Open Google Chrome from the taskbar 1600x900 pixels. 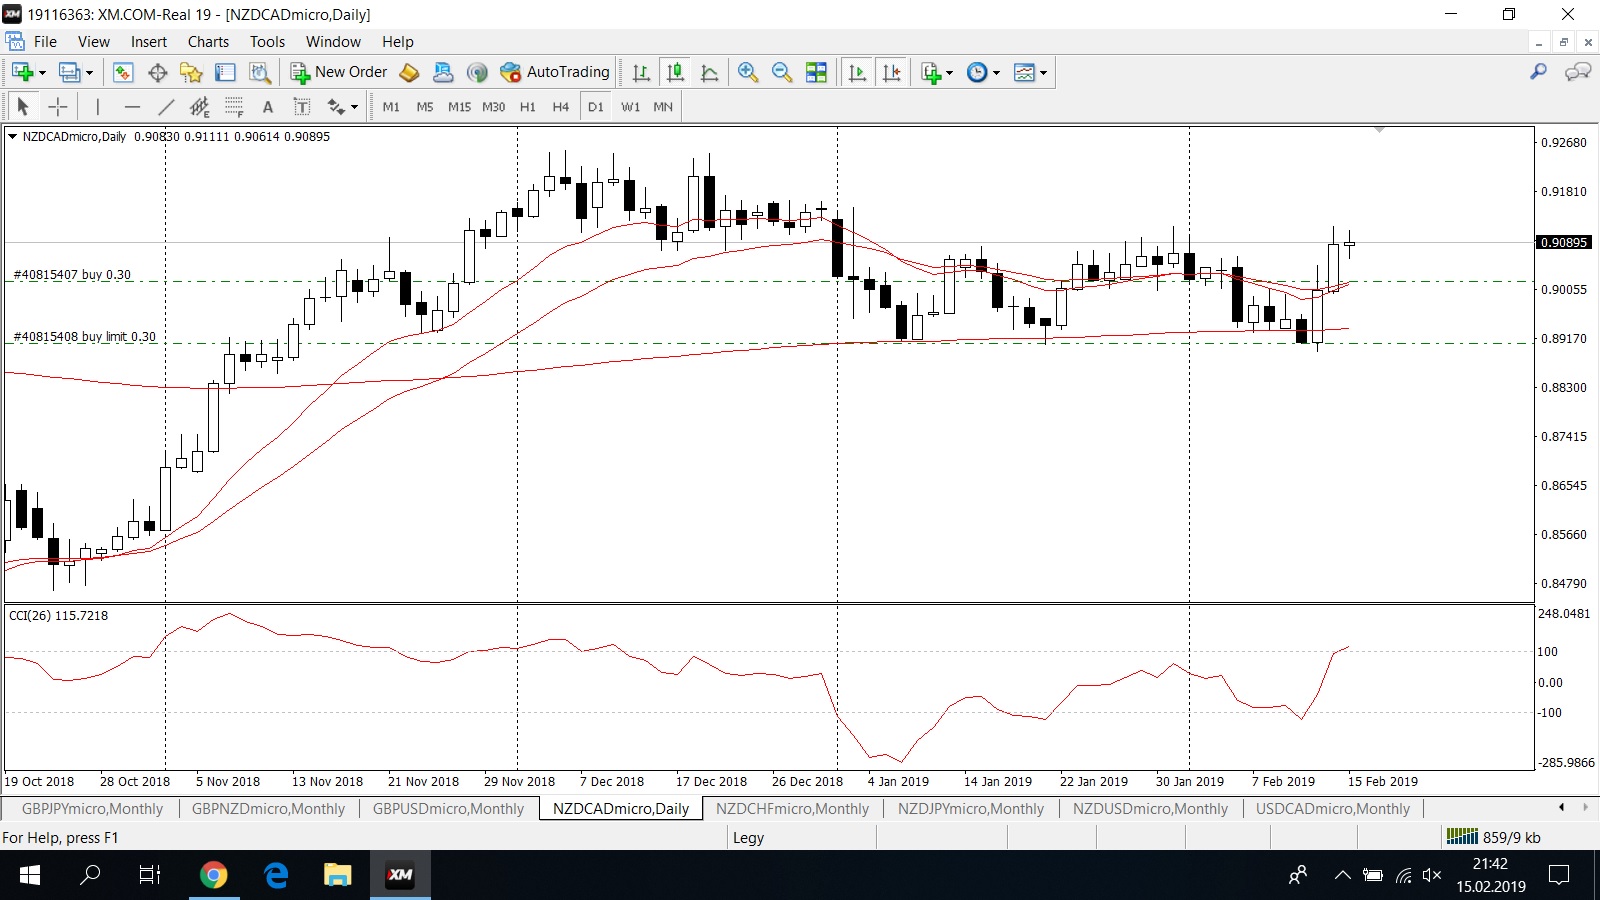click(x=213, y=875)
